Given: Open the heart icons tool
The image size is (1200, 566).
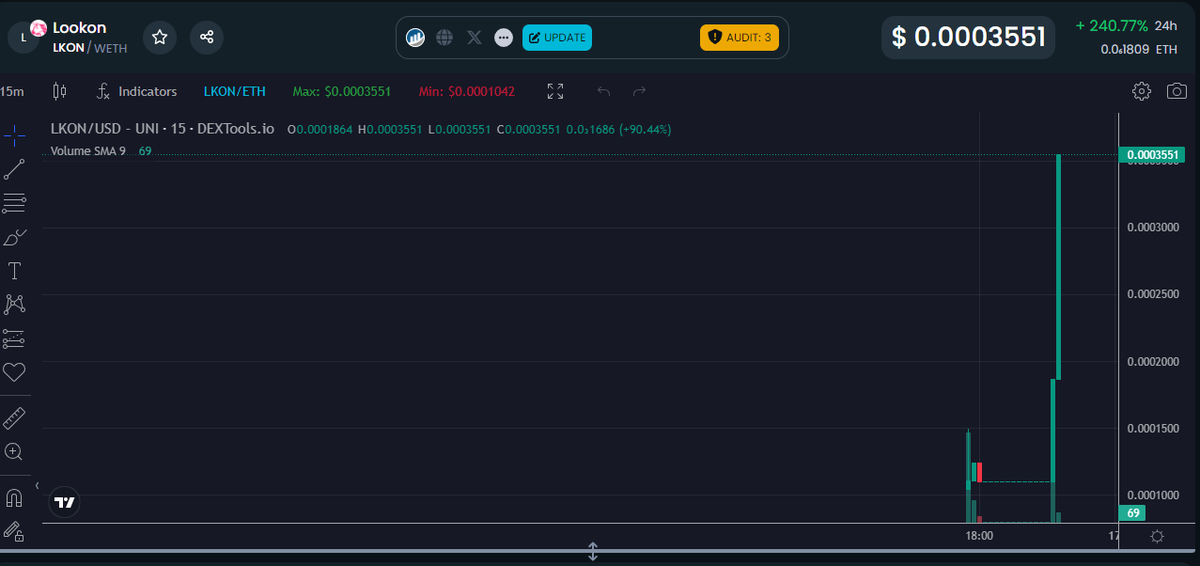Looking at the screenshot, I should [x=15, y=372].
